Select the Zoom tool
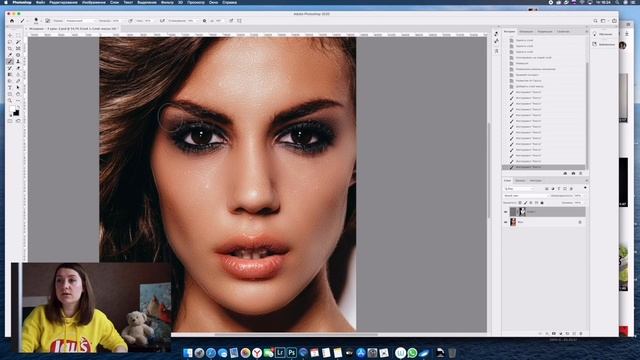Viewport: 640px width, 360px height. [10, 100]
